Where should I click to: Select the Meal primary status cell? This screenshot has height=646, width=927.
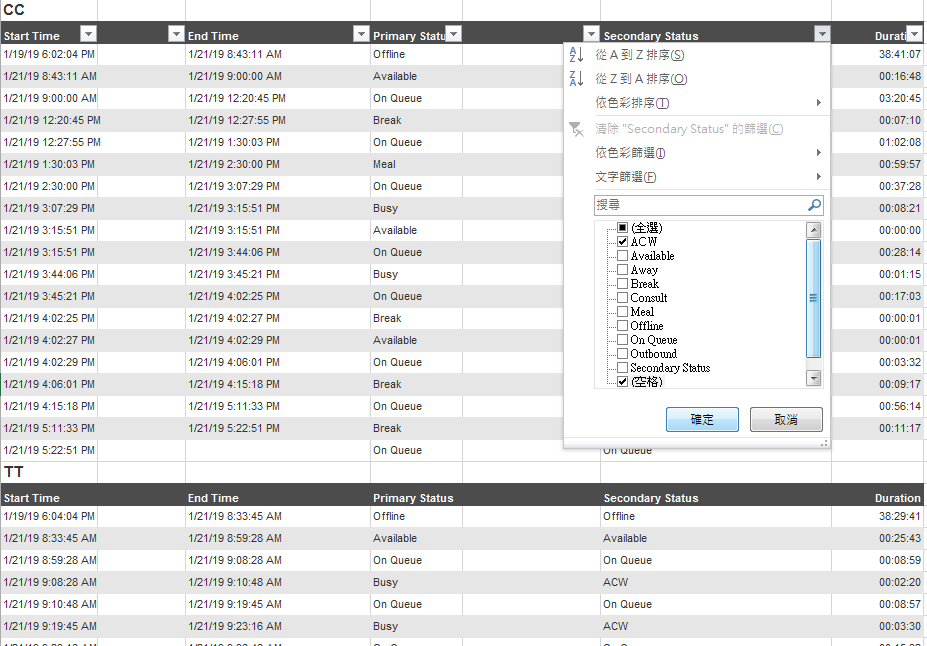coord(416,164)
